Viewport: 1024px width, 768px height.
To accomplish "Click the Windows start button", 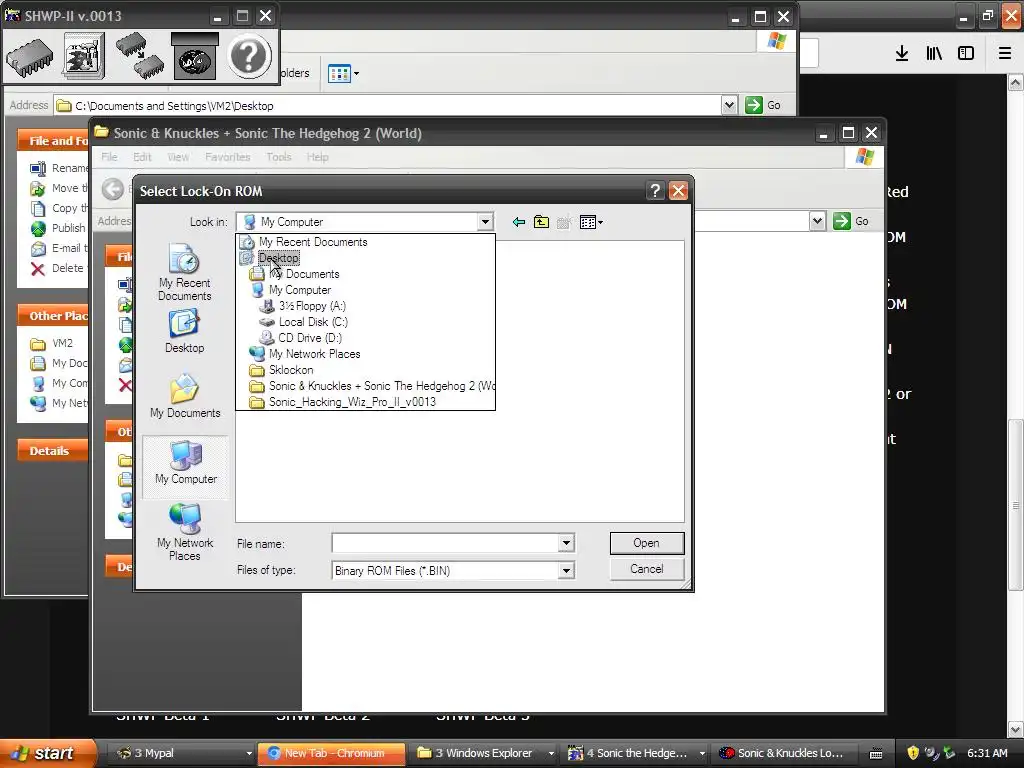I will click(x=47, y=753).
